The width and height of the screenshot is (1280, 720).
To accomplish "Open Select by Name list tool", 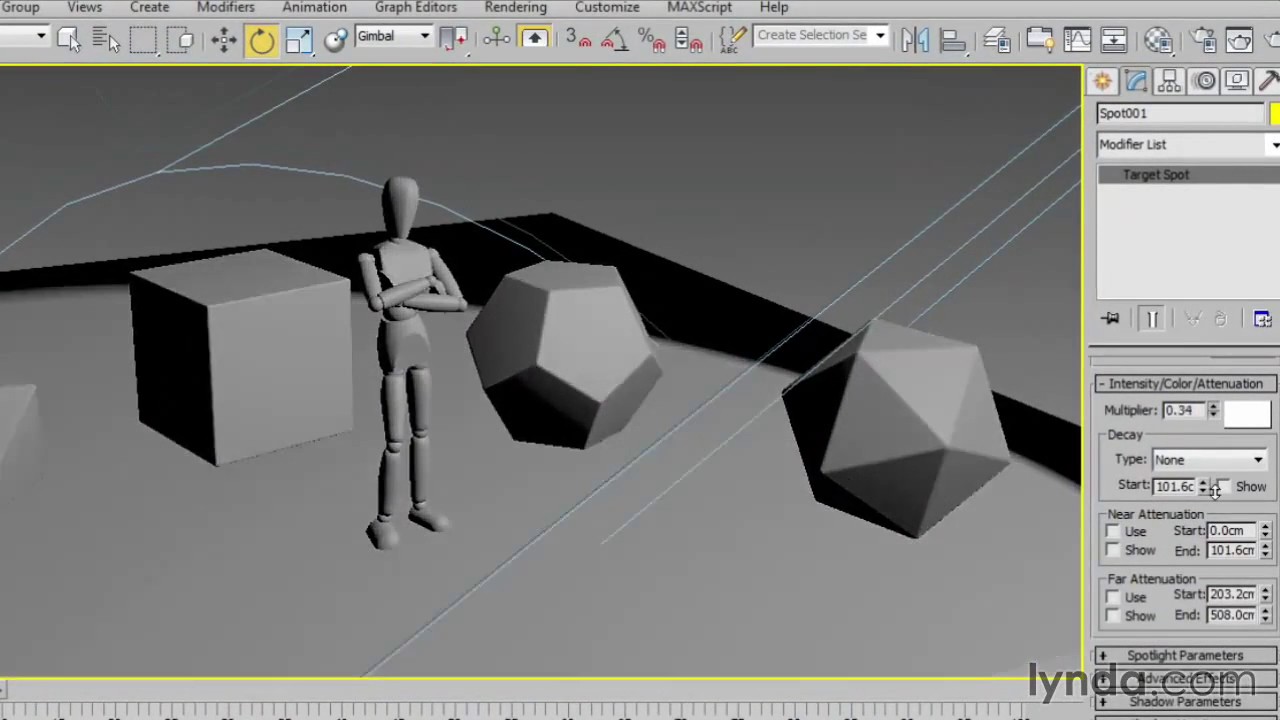I will click(x=105, y=39).
